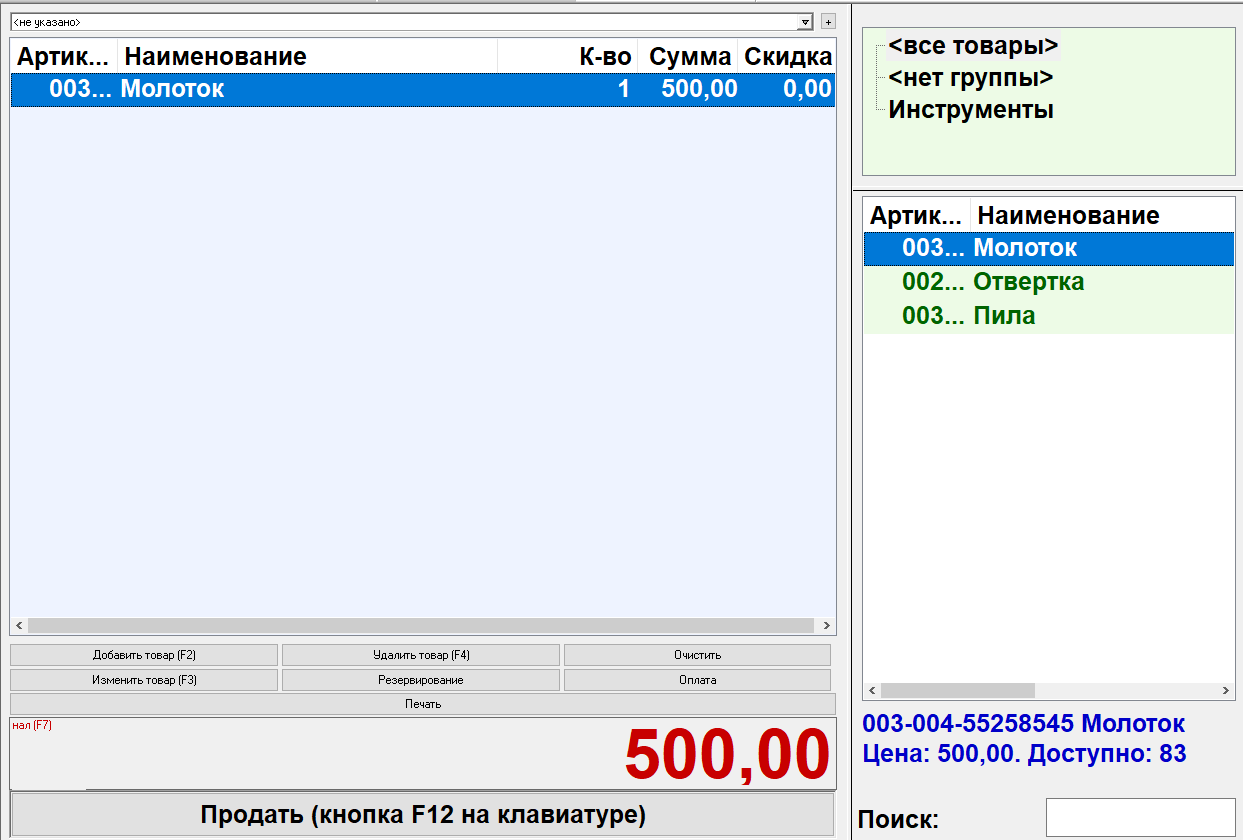Click the receipt scrollbar left arrow
This screenshot has width=1243, height=840.
[x=18, y=625]
